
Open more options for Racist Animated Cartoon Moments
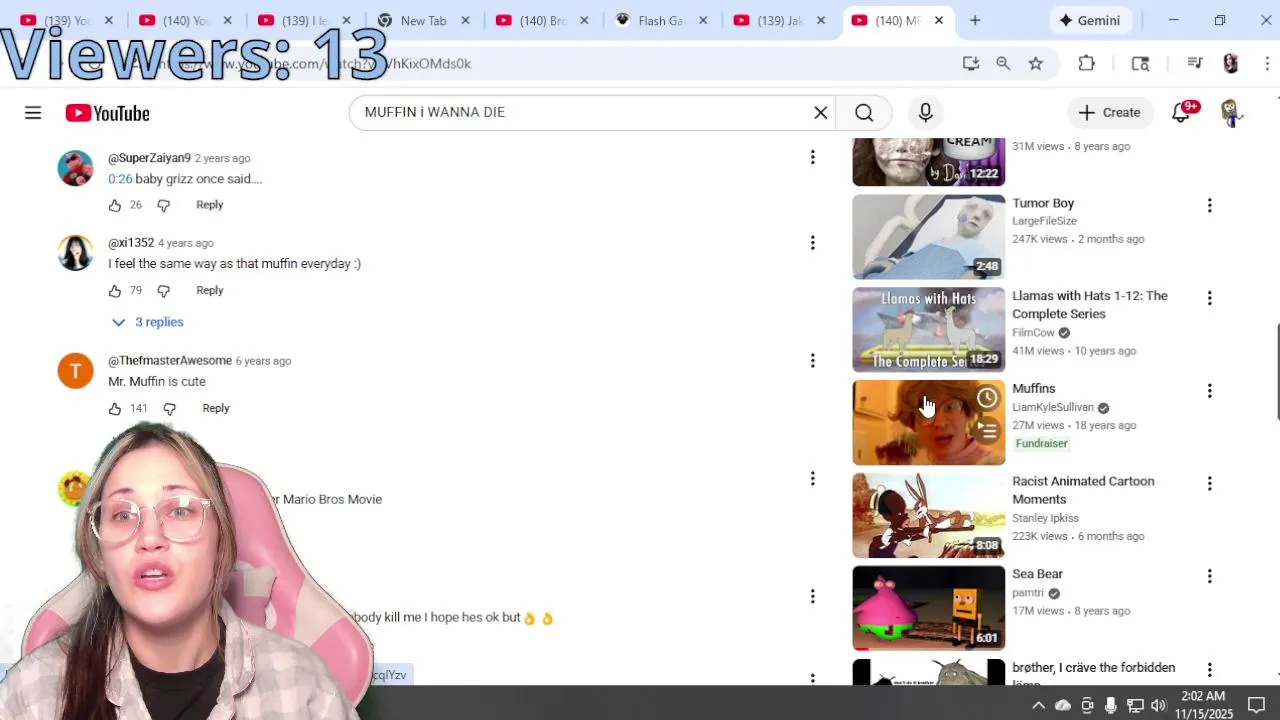(x=1209, y=483)
